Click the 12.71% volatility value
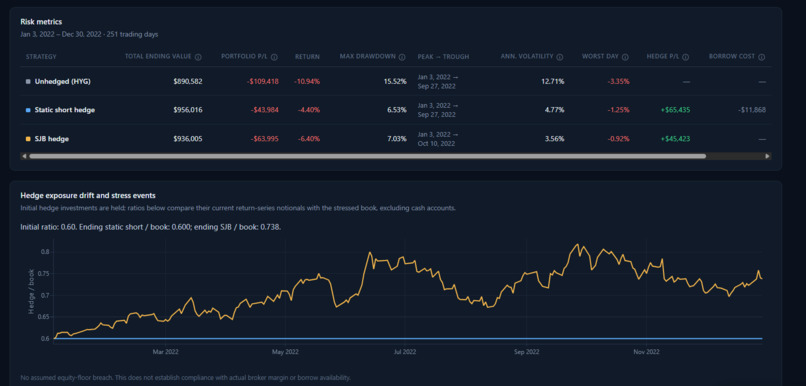 [x=553, y=81]
